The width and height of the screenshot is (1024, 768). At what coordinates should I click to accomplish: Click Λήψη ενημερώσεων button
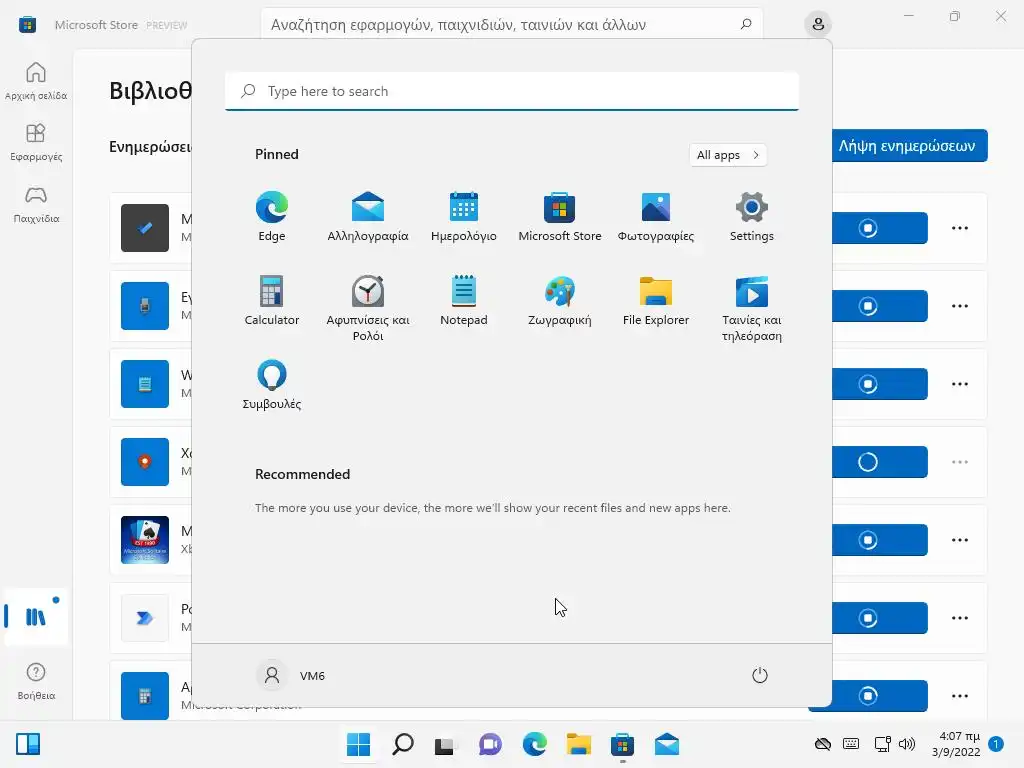click(909, 146)
